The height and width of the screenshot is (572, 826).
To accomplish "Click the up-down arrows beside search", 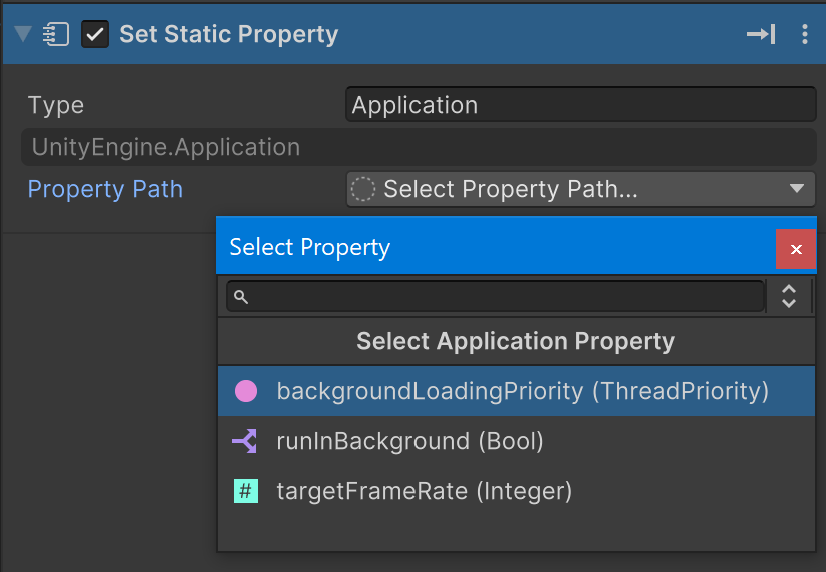I will [789, 296].
